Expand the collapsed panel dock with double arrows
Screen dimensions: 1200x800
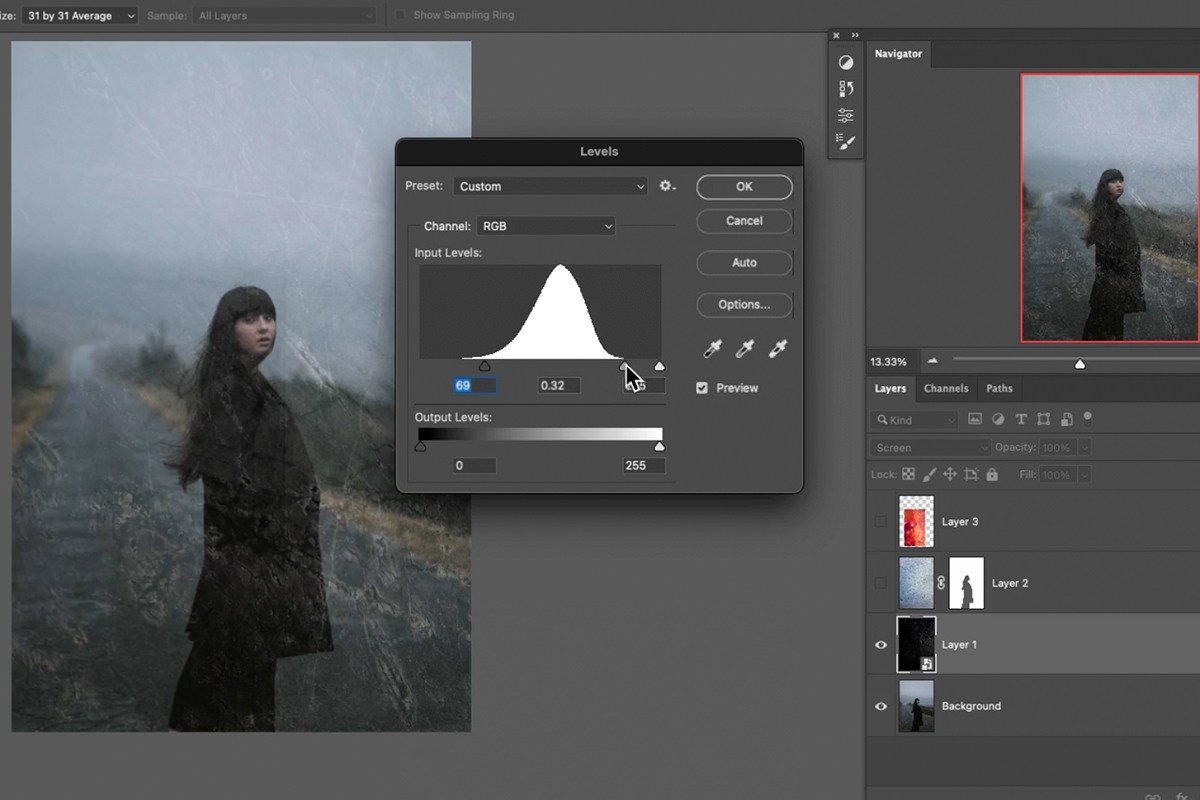tap(855, 36)
